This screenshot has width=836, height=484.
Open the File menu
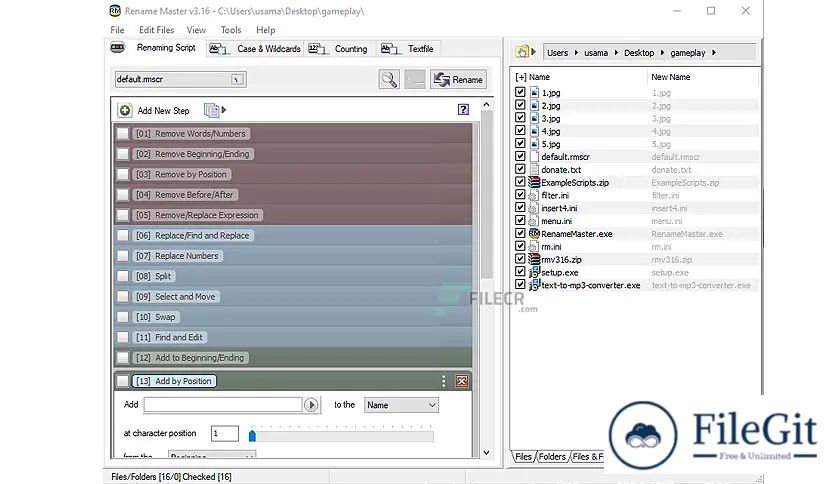click(x=117, y=30)
